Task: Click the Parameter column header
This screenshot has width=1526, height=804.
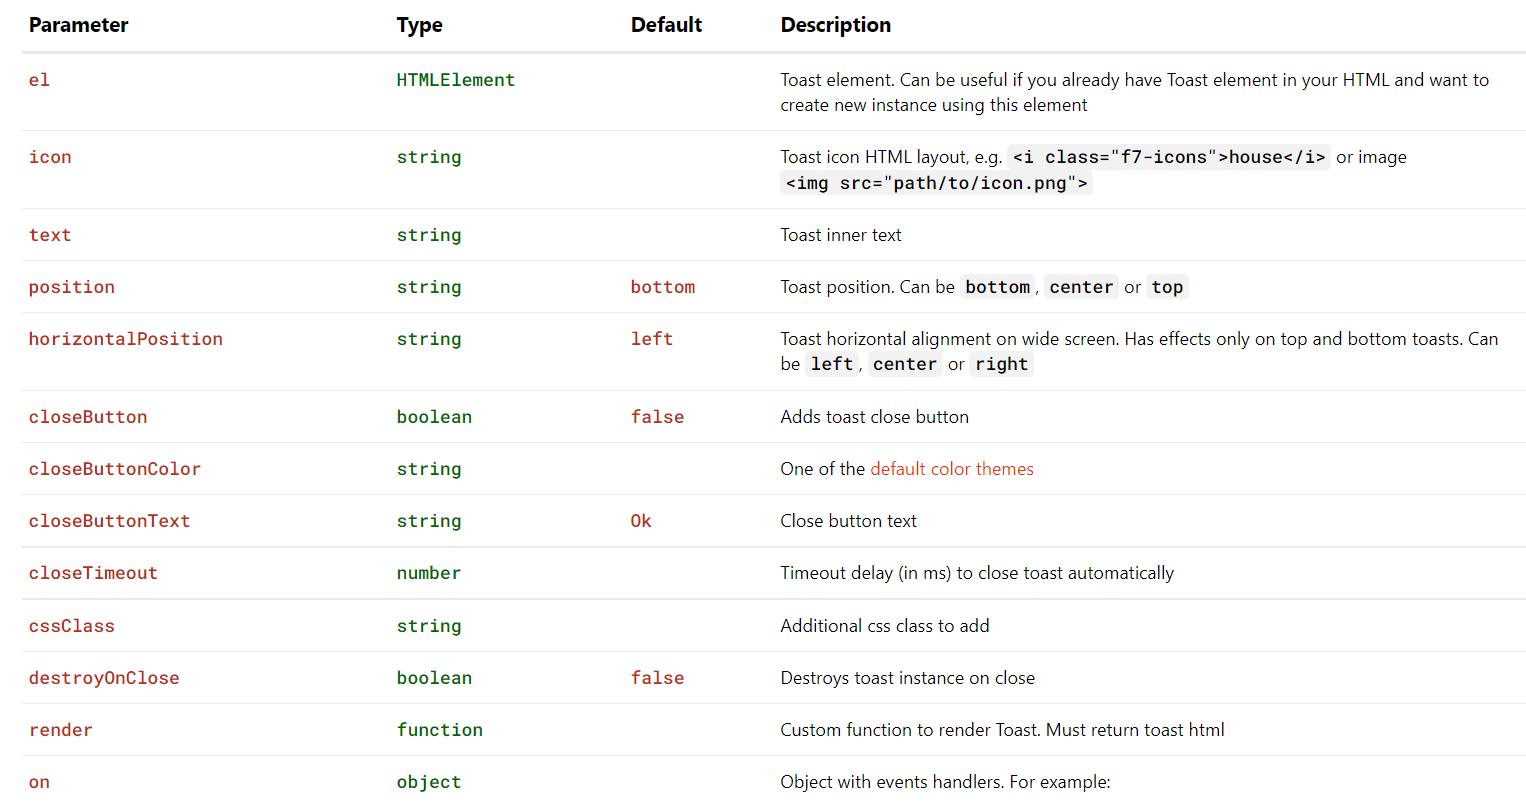Action: tap(78, 25)
